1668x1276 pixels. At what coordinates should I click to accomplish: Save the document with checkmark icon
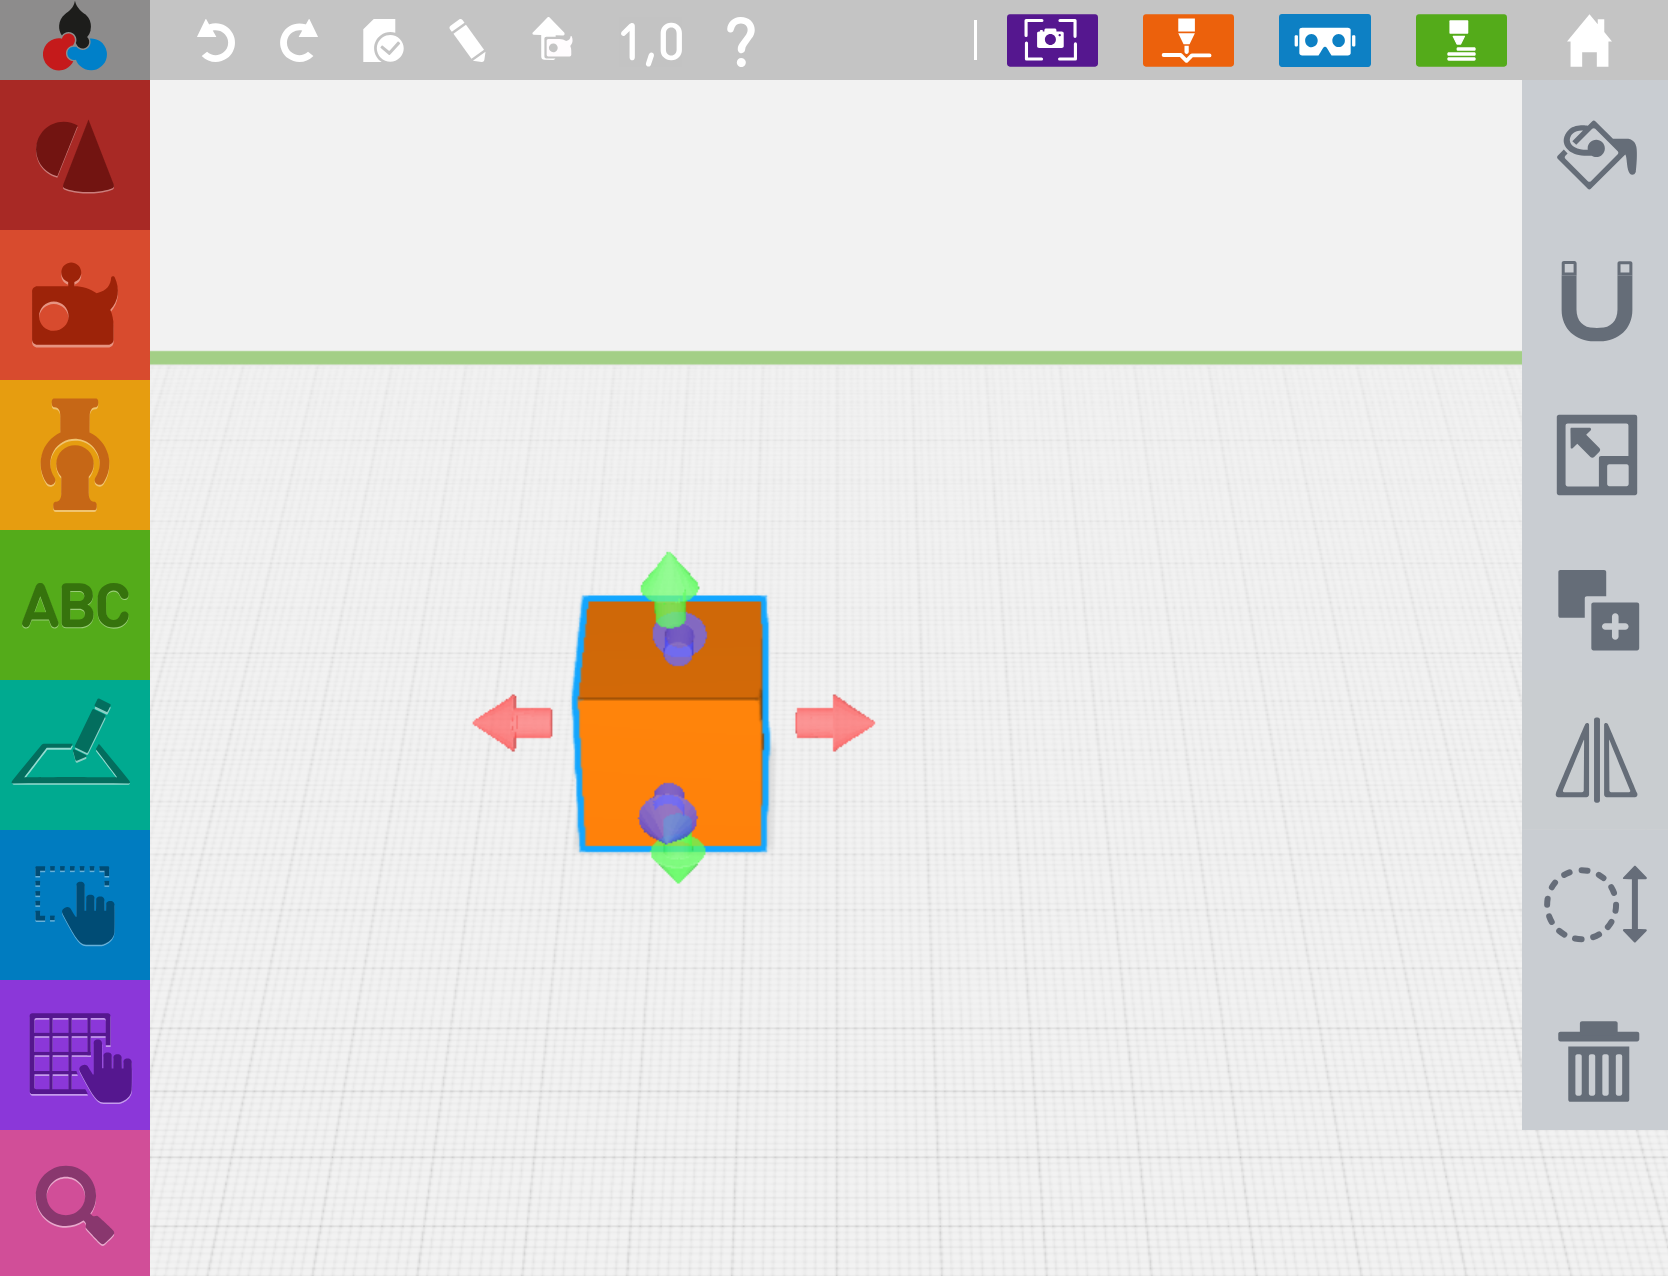382,42
